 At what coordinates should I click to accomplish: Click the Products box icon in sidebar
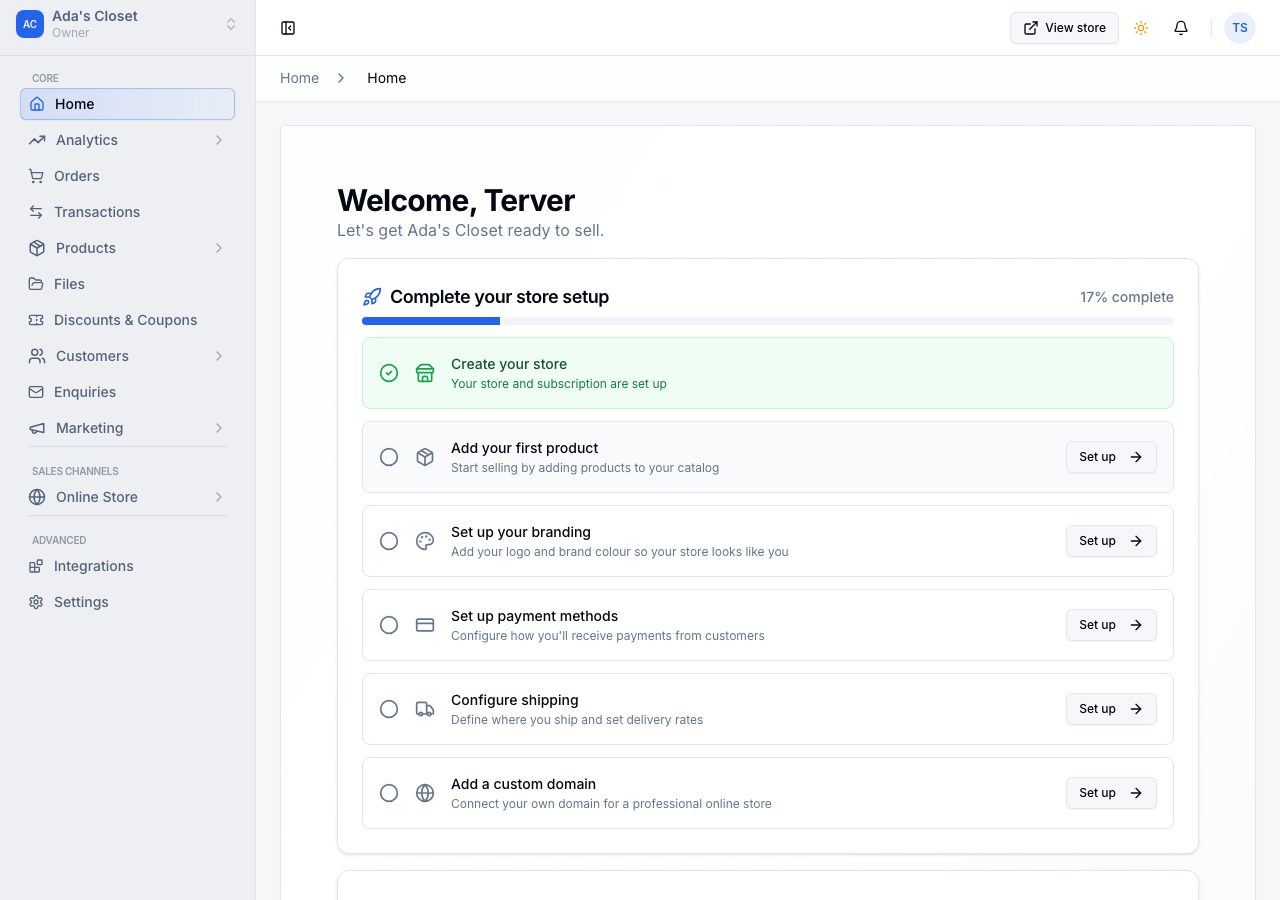(x=37, y=248)
